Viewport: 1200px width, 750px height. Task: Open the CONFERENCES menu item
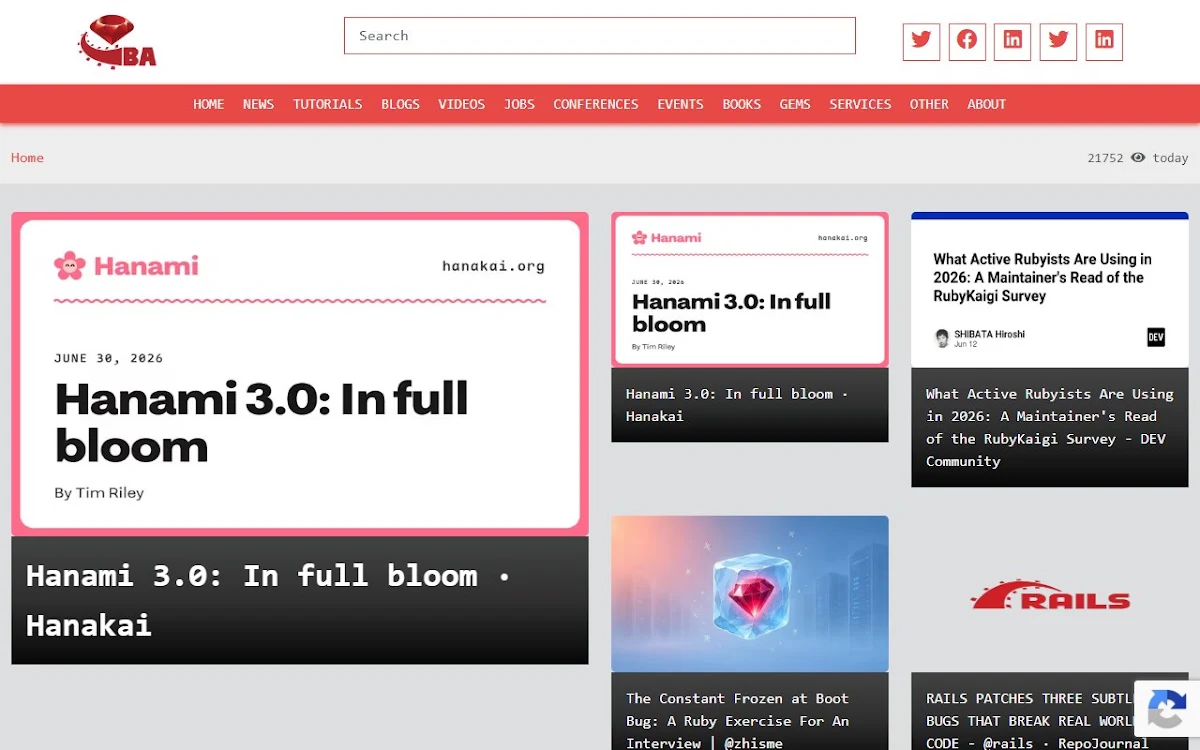(x=596, y=104)
